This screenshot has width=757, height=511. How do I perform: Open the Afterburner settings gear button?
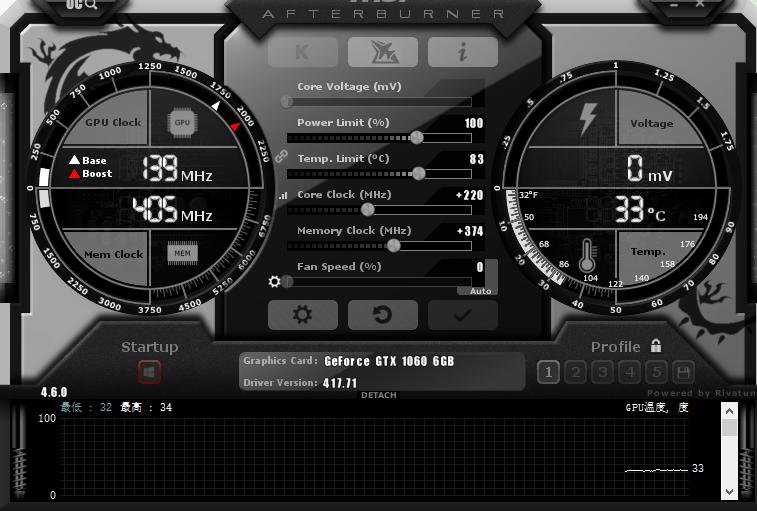pos(302,315)
